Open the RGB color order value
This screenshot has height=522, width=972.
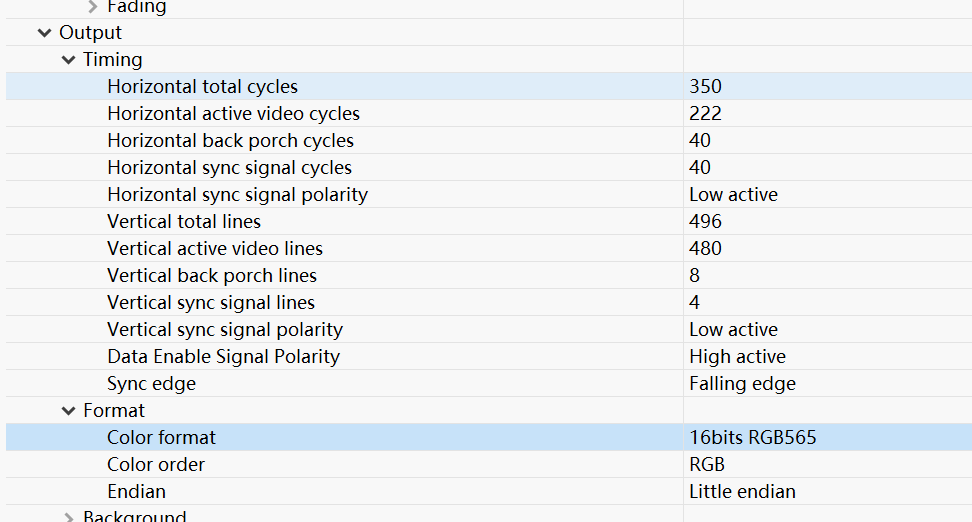click(707, 464)
